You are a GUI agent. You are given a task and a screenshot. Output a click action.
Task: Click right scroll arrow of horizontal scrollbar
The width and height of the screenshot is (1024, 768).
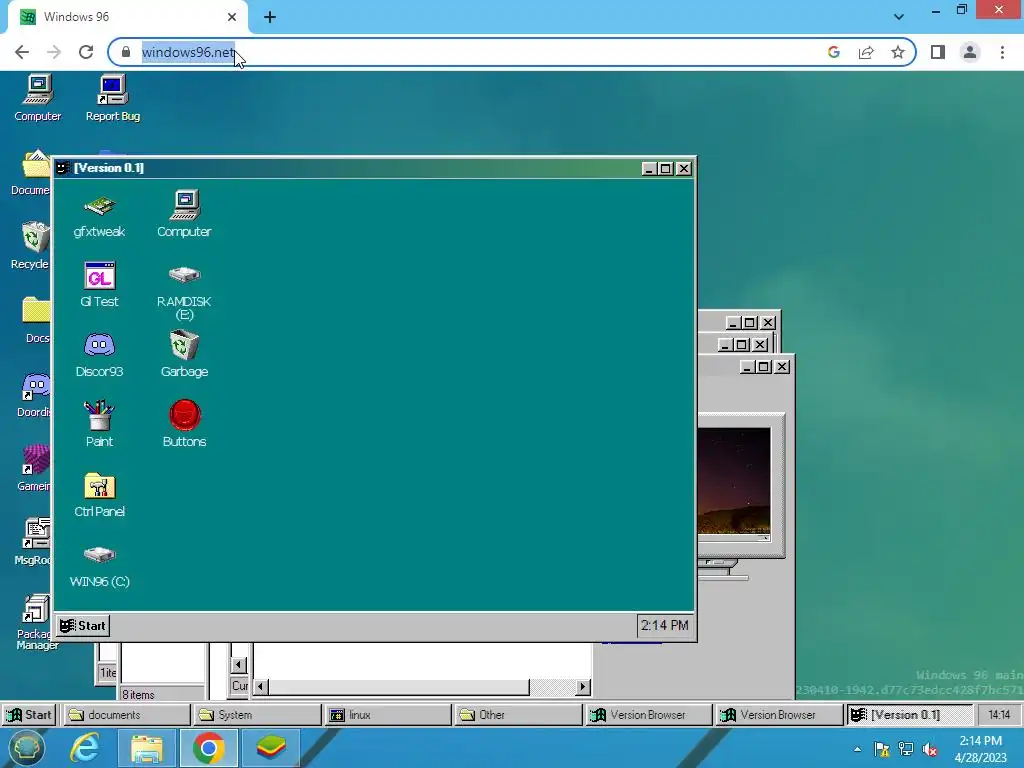583,686
